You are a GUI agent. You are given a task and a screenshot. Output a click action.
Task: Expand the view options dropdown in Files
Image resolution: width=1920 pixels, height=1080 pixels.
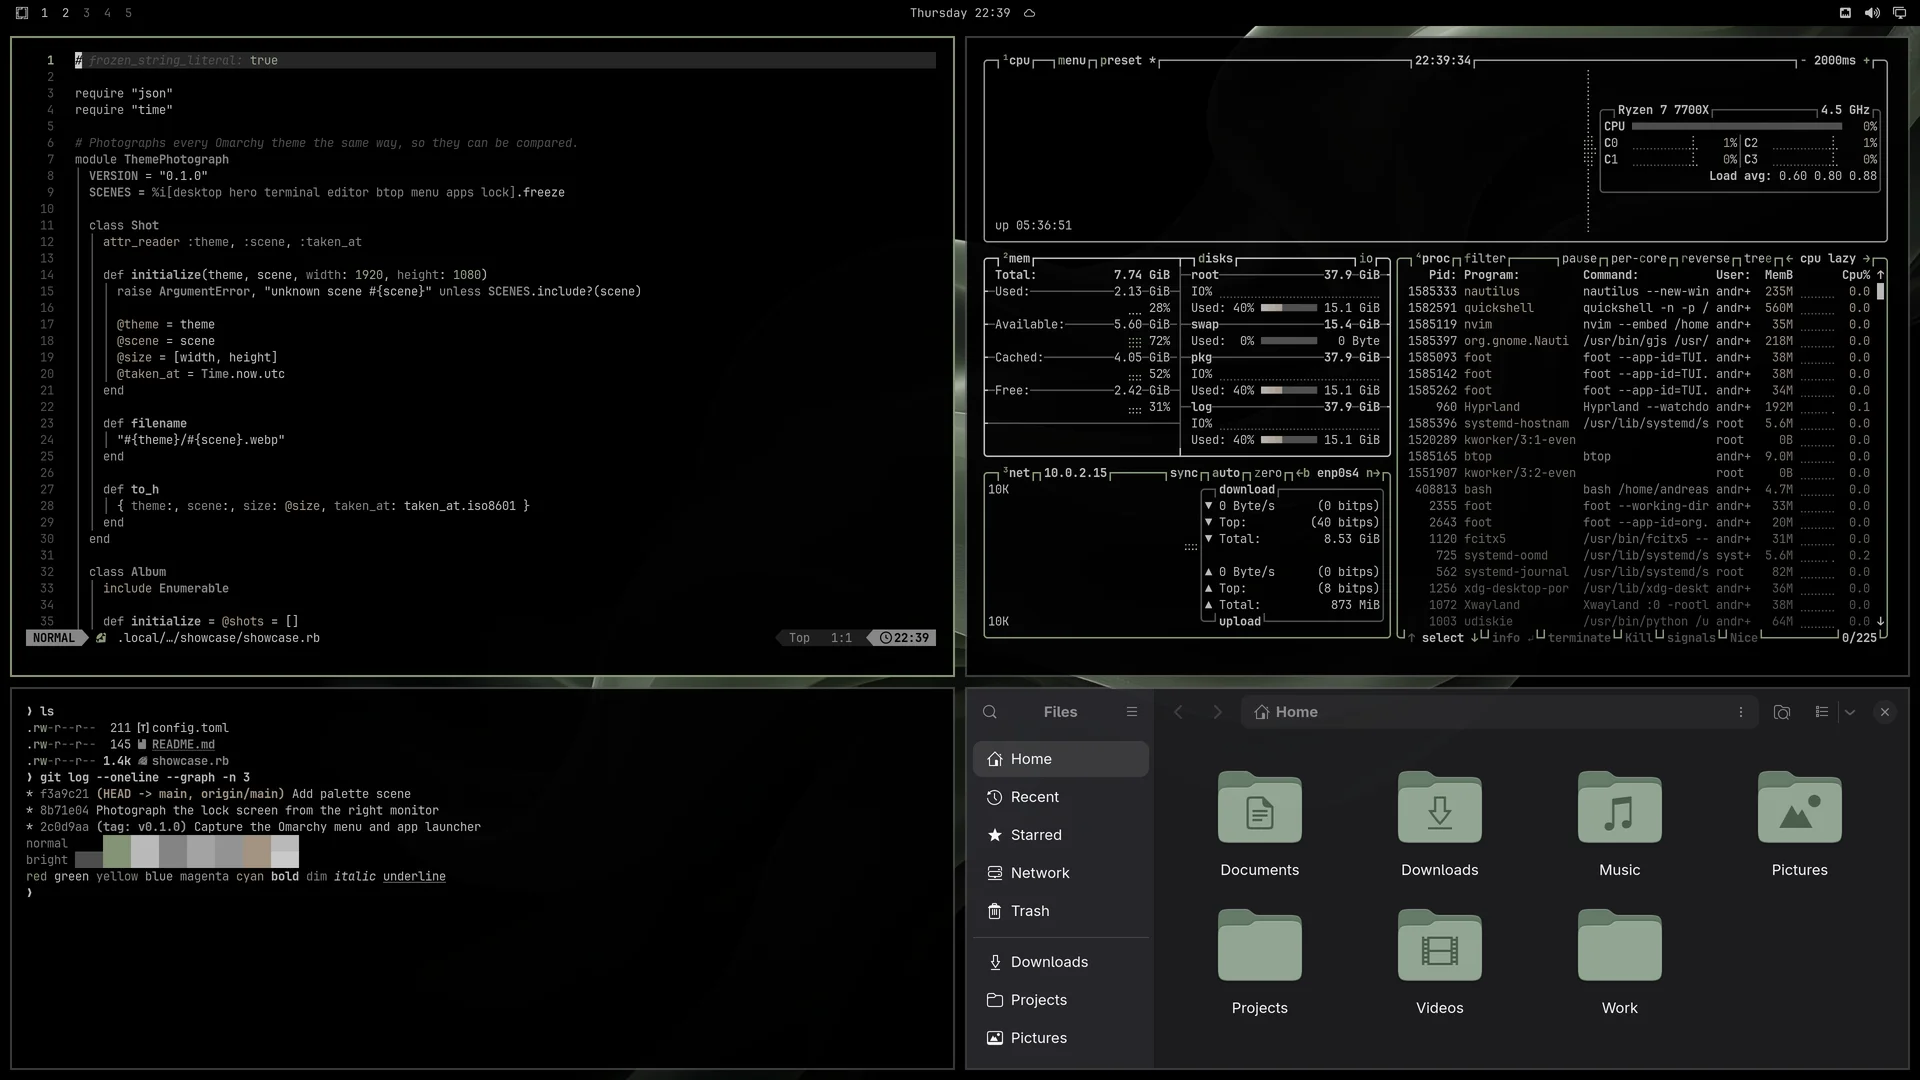[x=1850, y=712]
